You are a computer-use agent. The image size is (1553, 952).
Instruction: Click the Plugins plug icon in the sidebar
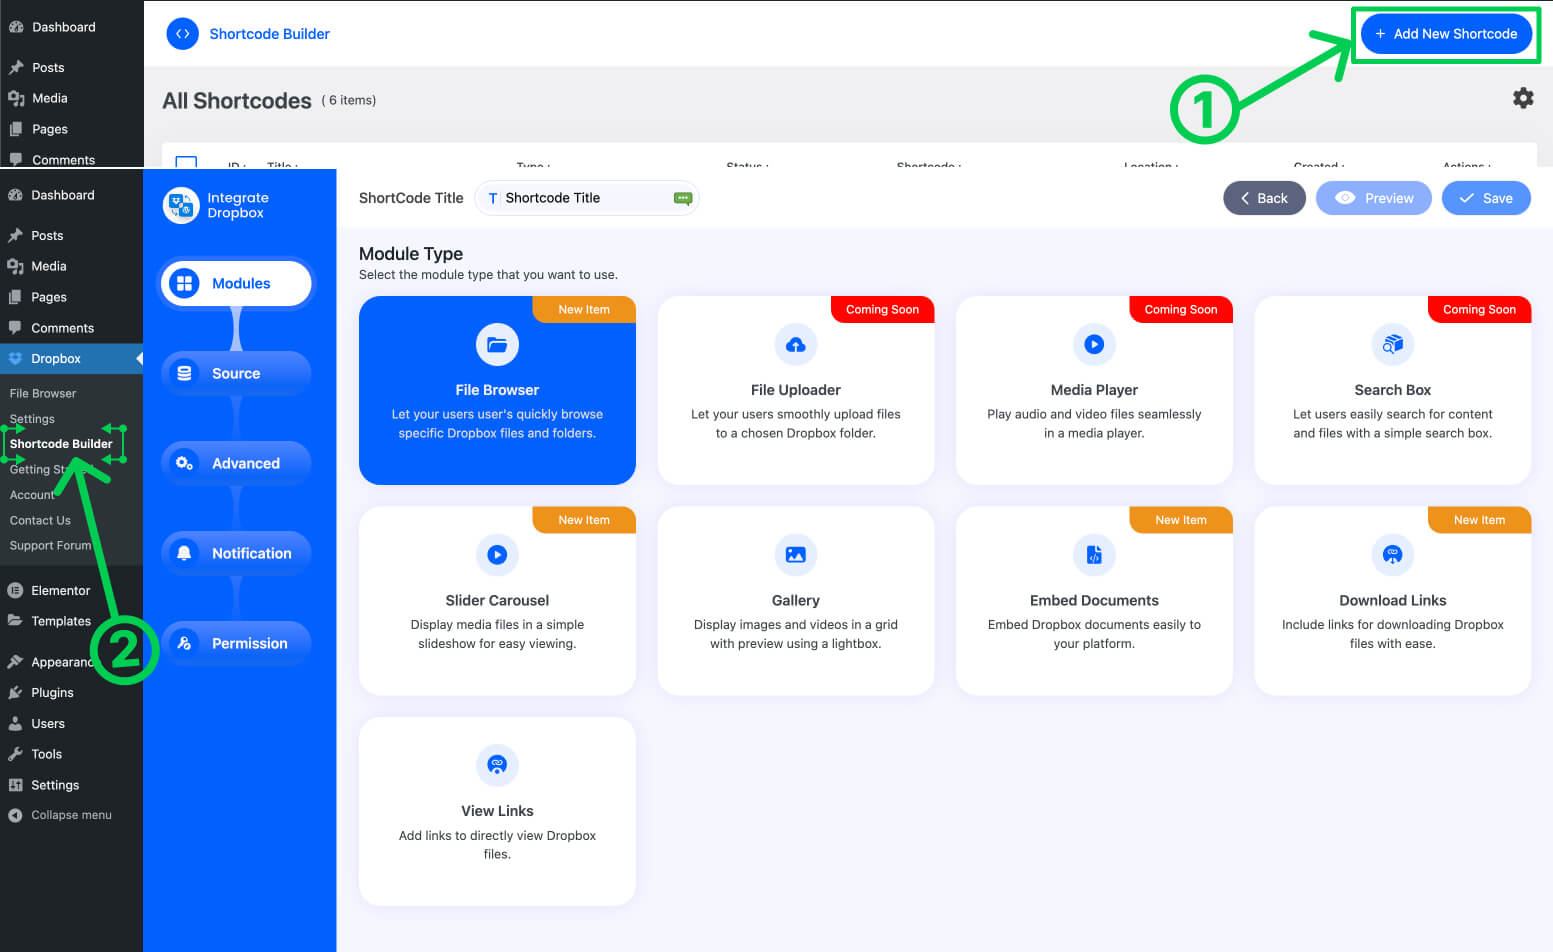pyautogui.click(x=15, y=692)
